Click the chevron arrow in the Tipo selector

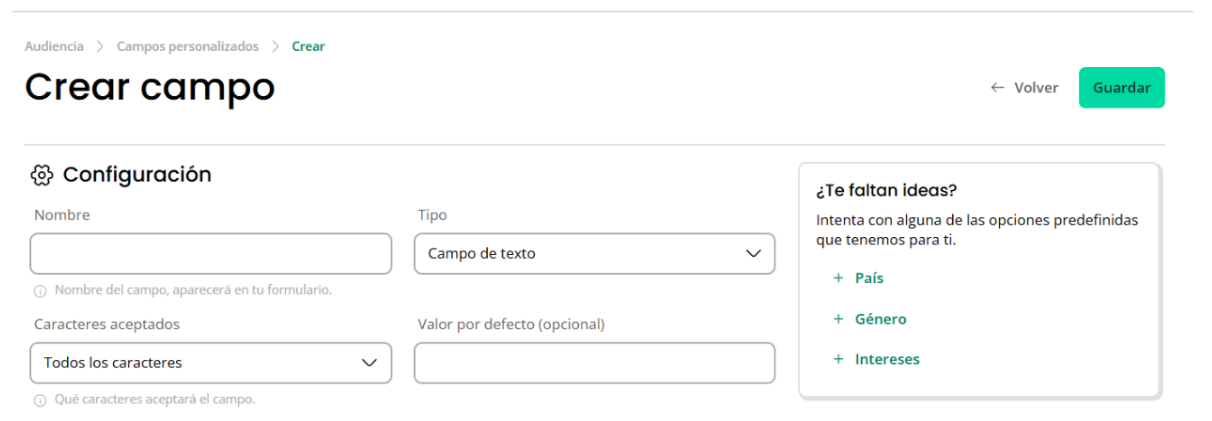754,254
